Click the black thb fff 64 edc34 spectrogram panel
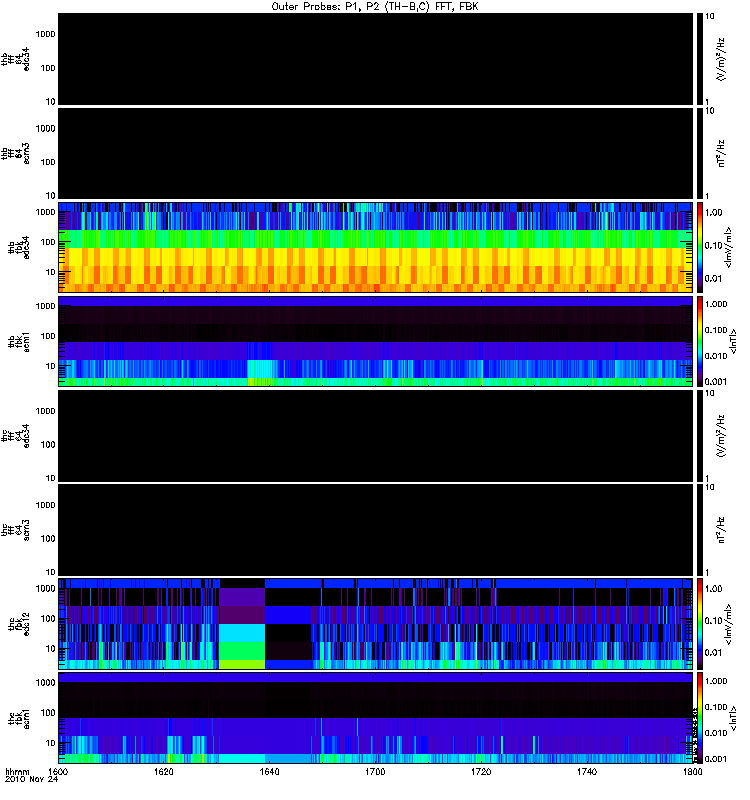 375,59
